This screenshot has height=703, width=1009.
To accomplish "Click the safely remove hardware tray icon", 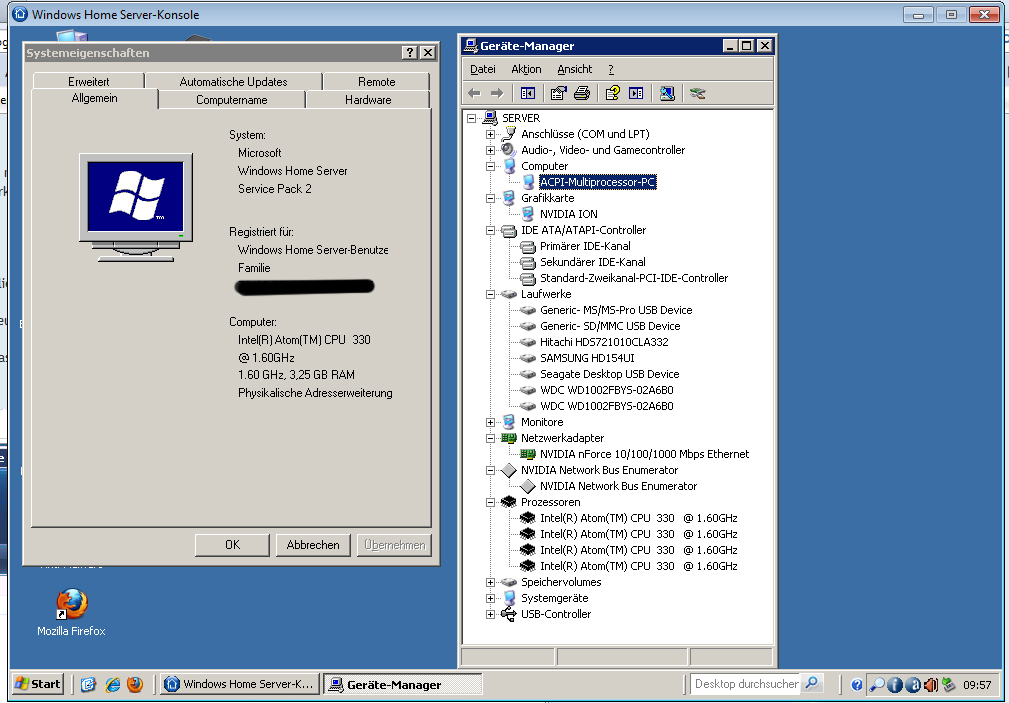I will 949,685.
